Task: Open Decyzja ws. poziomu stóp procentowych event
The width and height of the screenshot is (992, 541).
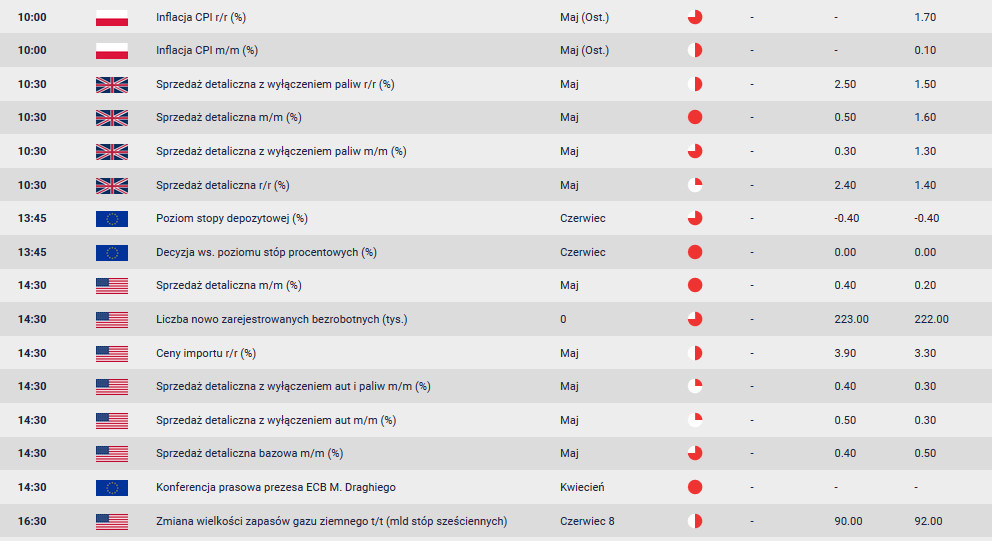Action: (266, 252)
